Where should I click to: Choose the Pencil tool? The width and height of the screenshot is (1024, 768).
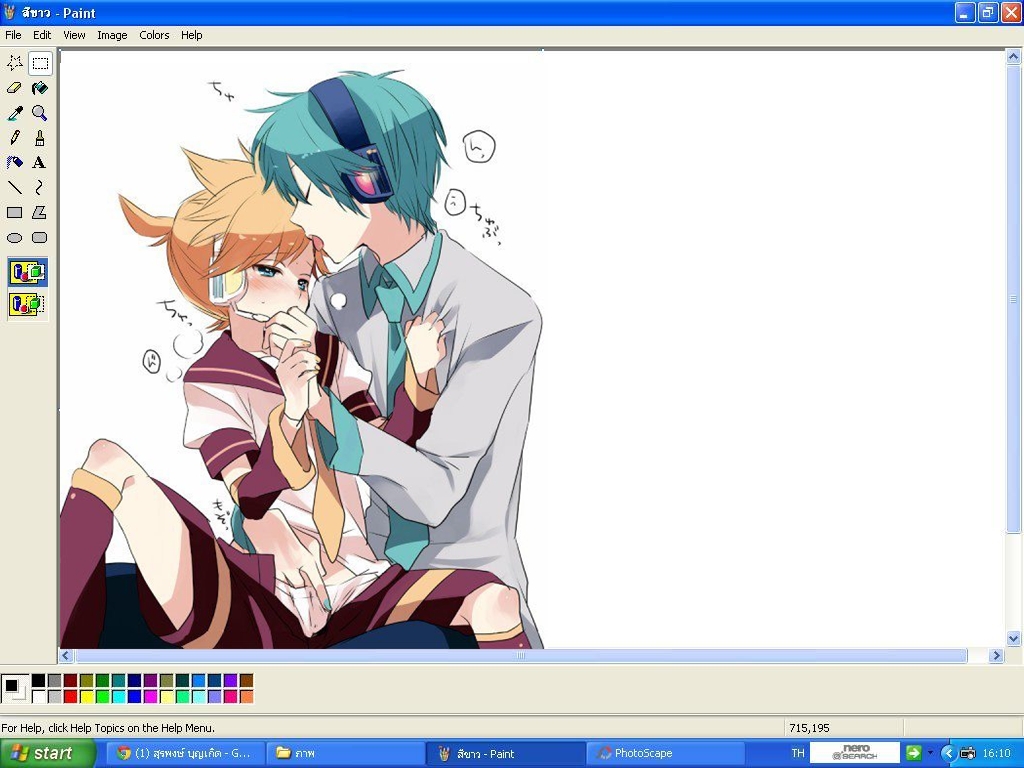click(14, 138)
